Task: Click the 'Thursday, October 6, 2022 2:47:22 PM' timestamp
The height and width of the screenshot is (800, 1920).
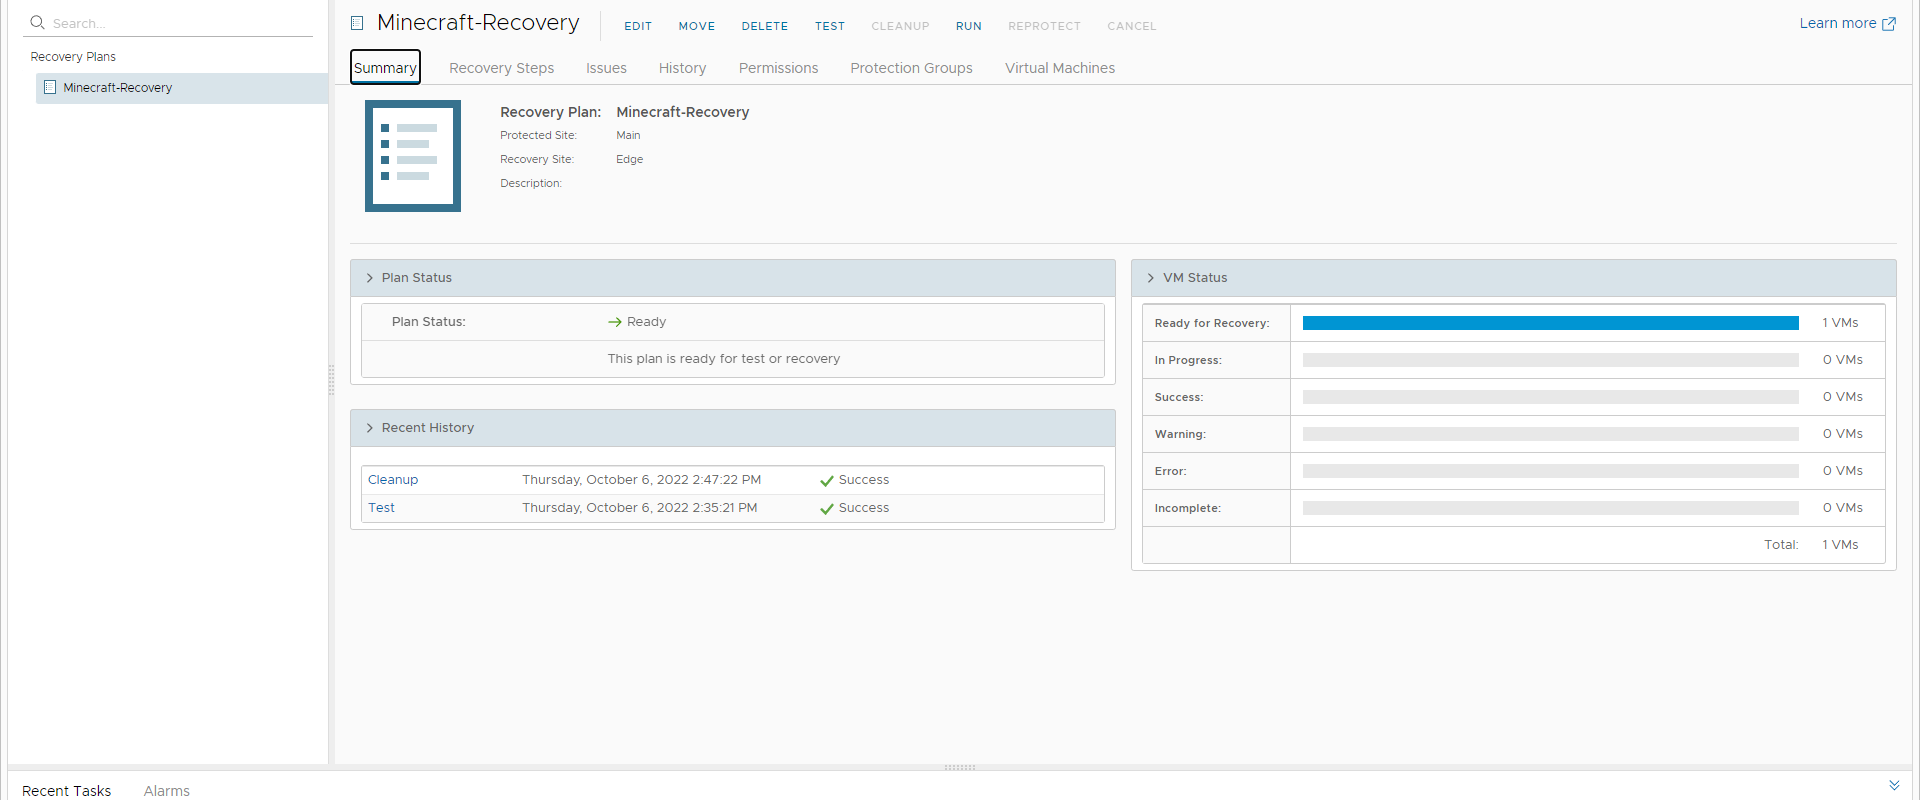Action: 641,480
